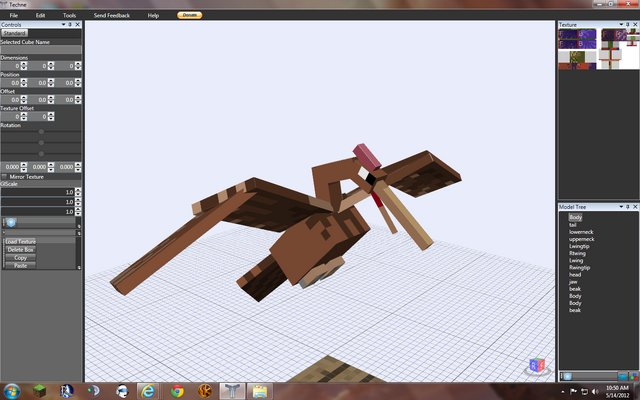Select Lwing in the Model Tree
This screenshot has width=640, height=400.
tap(576, 260)
